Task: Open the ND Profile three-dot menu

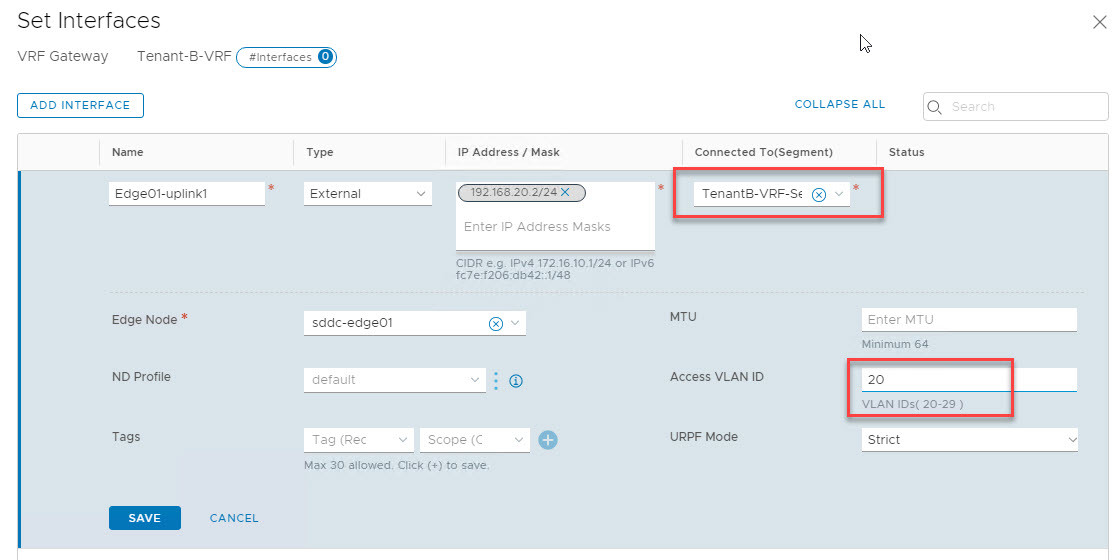Action: pos(496,380)
